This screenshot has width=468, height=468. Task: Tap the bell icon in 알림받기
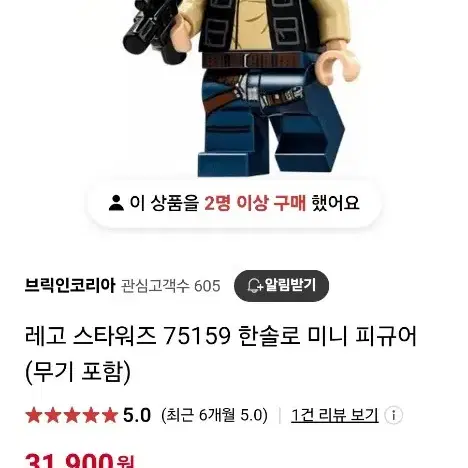[x=255, y=286]
